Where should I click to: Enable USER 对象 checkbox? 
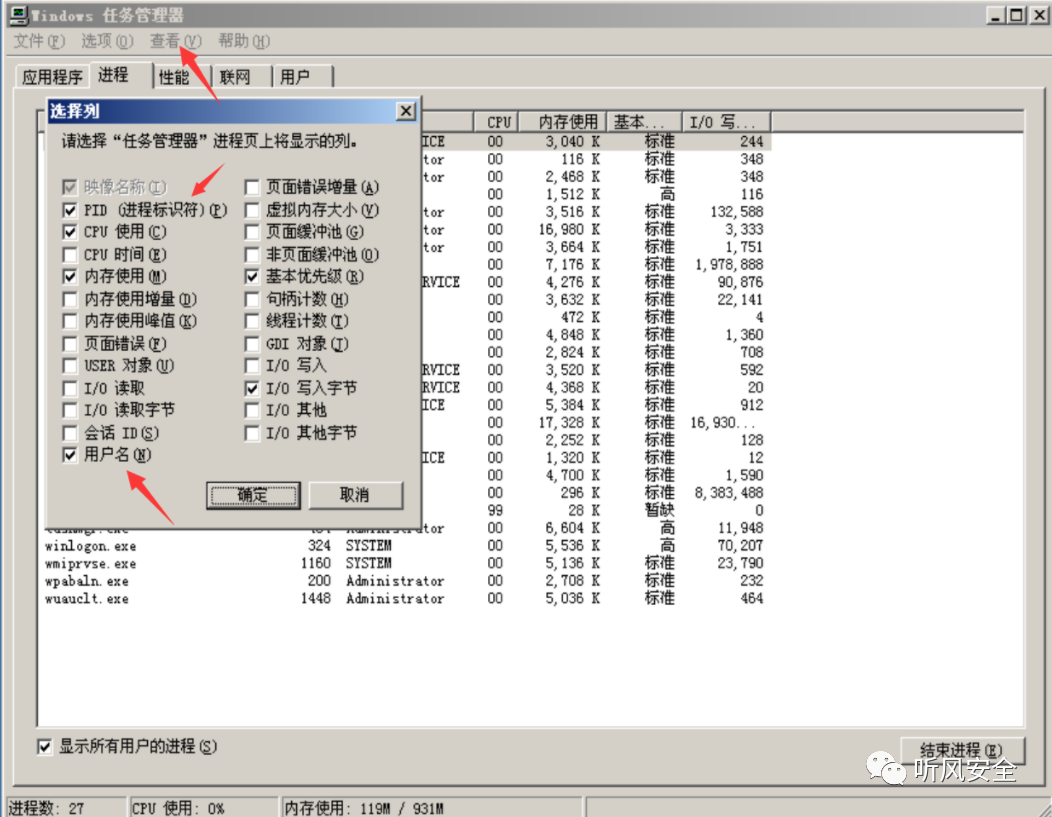tap(70, 366)
